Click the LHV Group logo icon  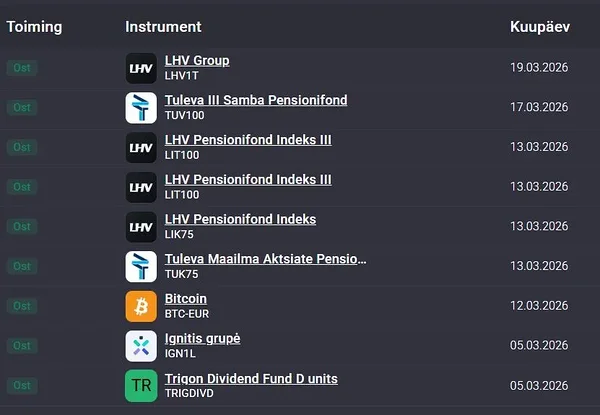[141, 68]
